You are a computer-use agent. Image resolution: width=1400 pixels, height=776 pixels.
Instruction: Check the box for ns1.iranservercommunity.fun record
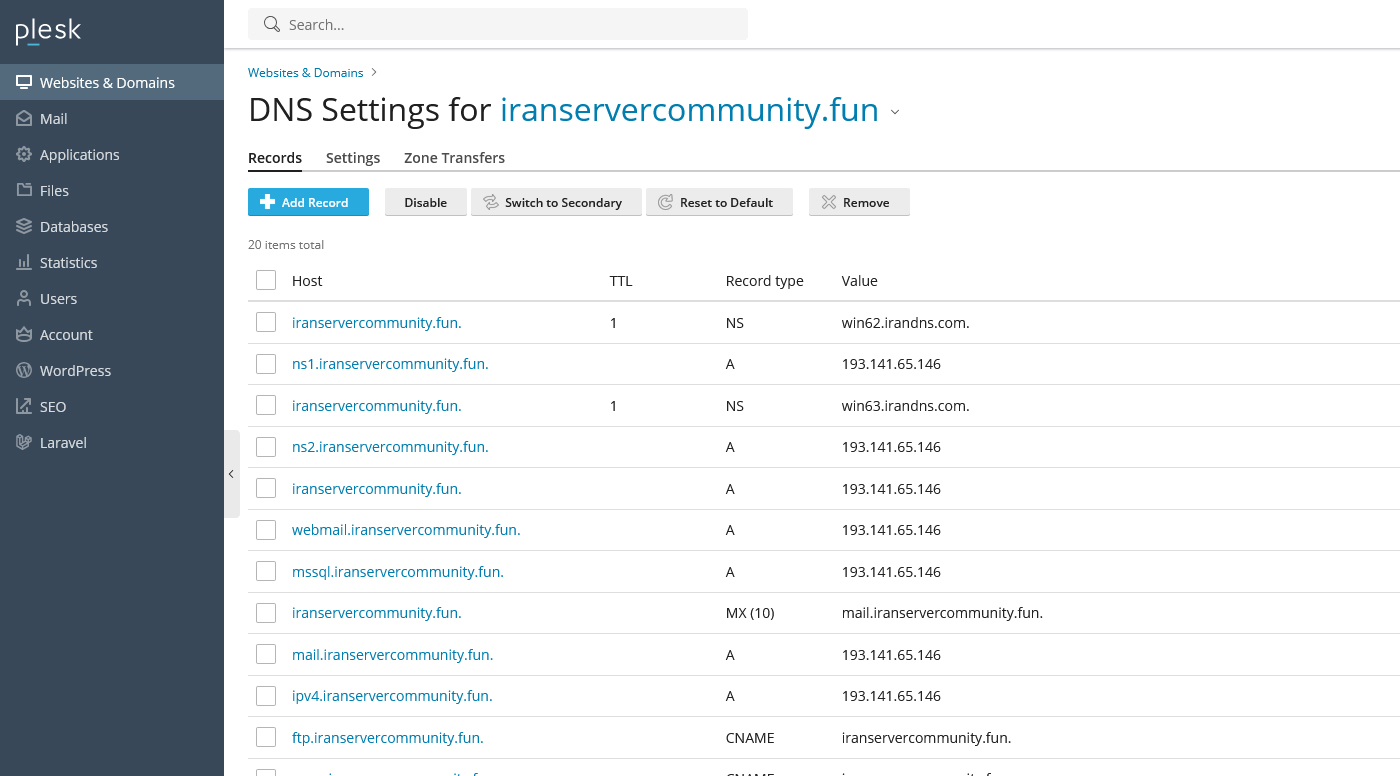pyautogui.click(x=266, y=364)
